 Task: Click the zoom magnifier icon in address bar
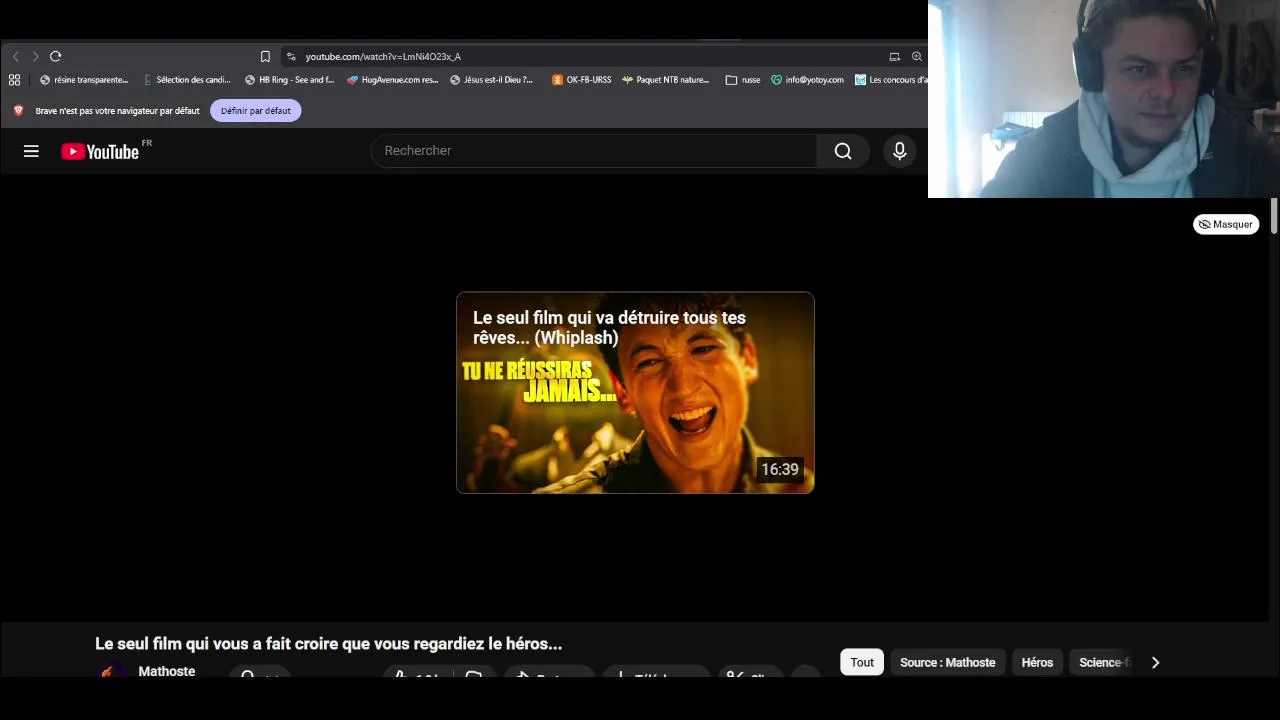click(x=917, y=56)
